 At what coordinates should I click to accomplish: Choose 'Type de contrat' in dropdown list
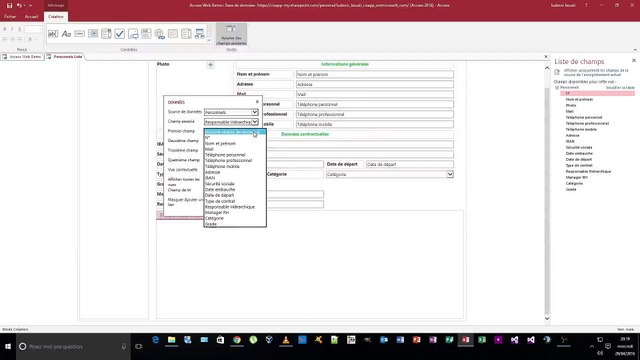point(235,201)
